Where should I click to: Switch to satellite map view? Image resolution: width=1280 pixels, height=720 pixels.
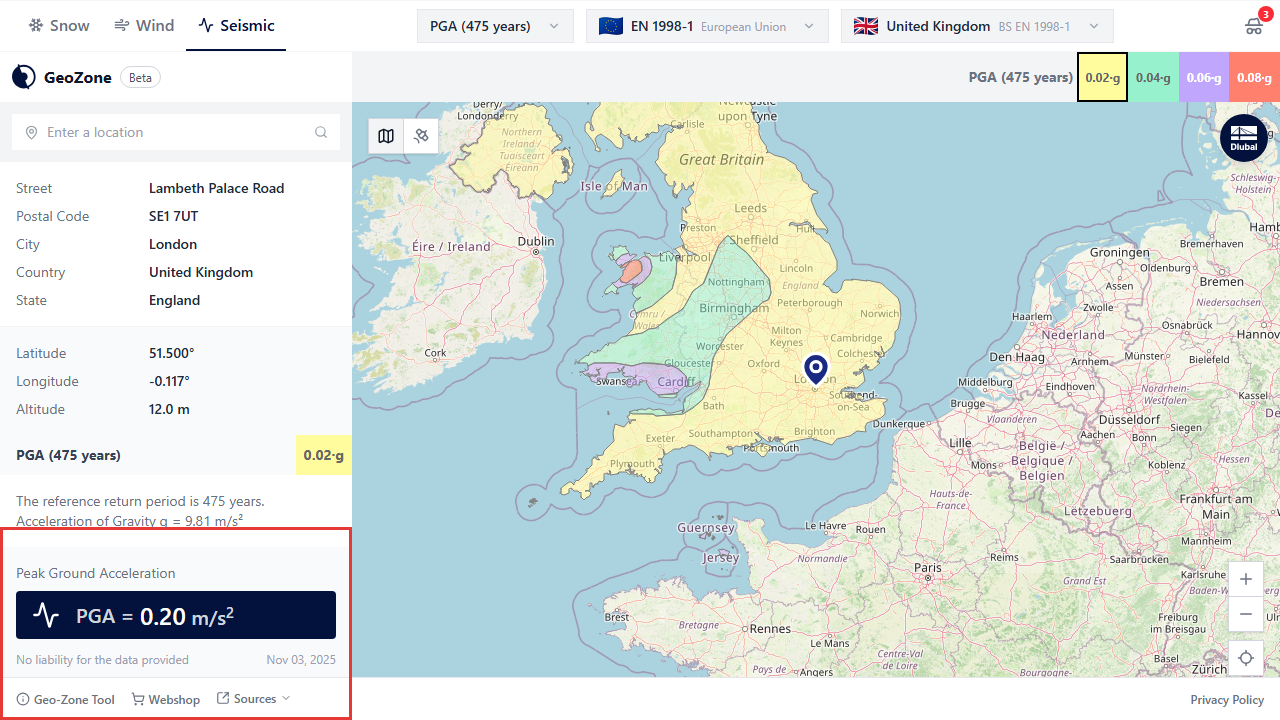coord(421,136)
